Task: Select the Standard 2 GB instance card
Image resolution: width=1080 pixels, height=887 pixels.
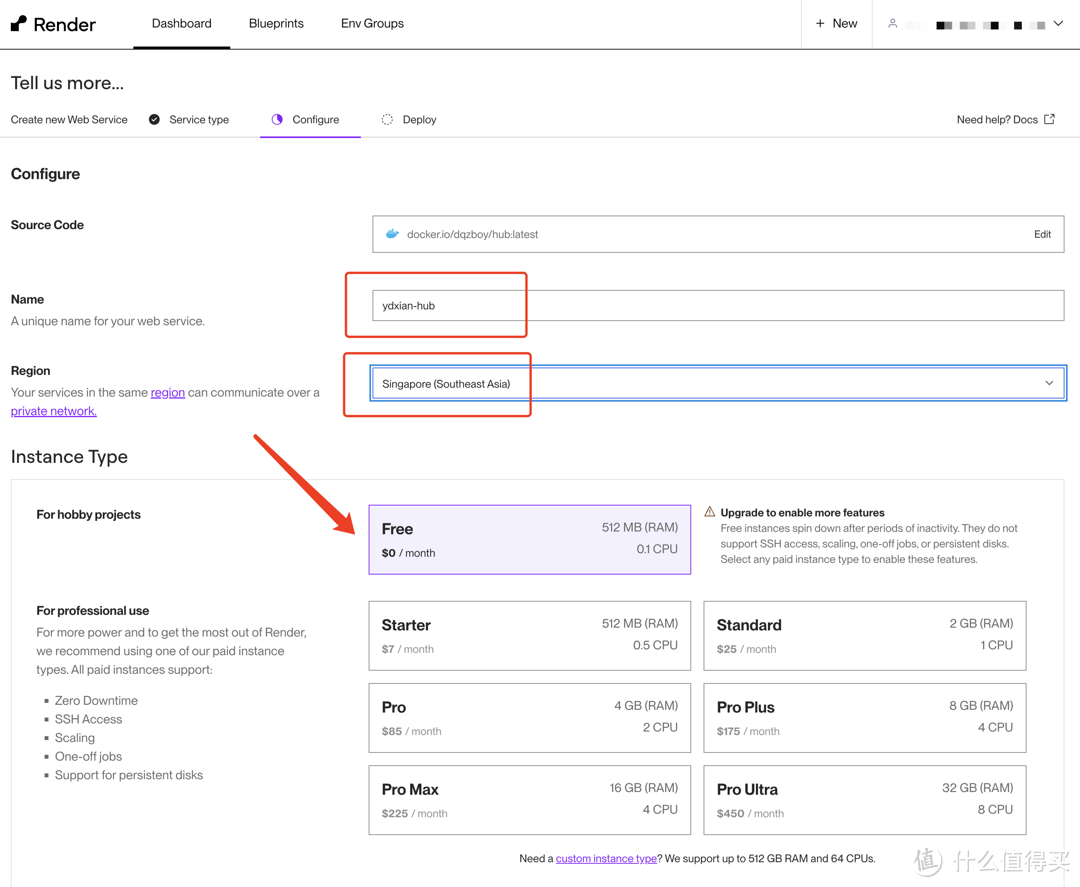Action: pyautogui.click(x=864, y=636)
